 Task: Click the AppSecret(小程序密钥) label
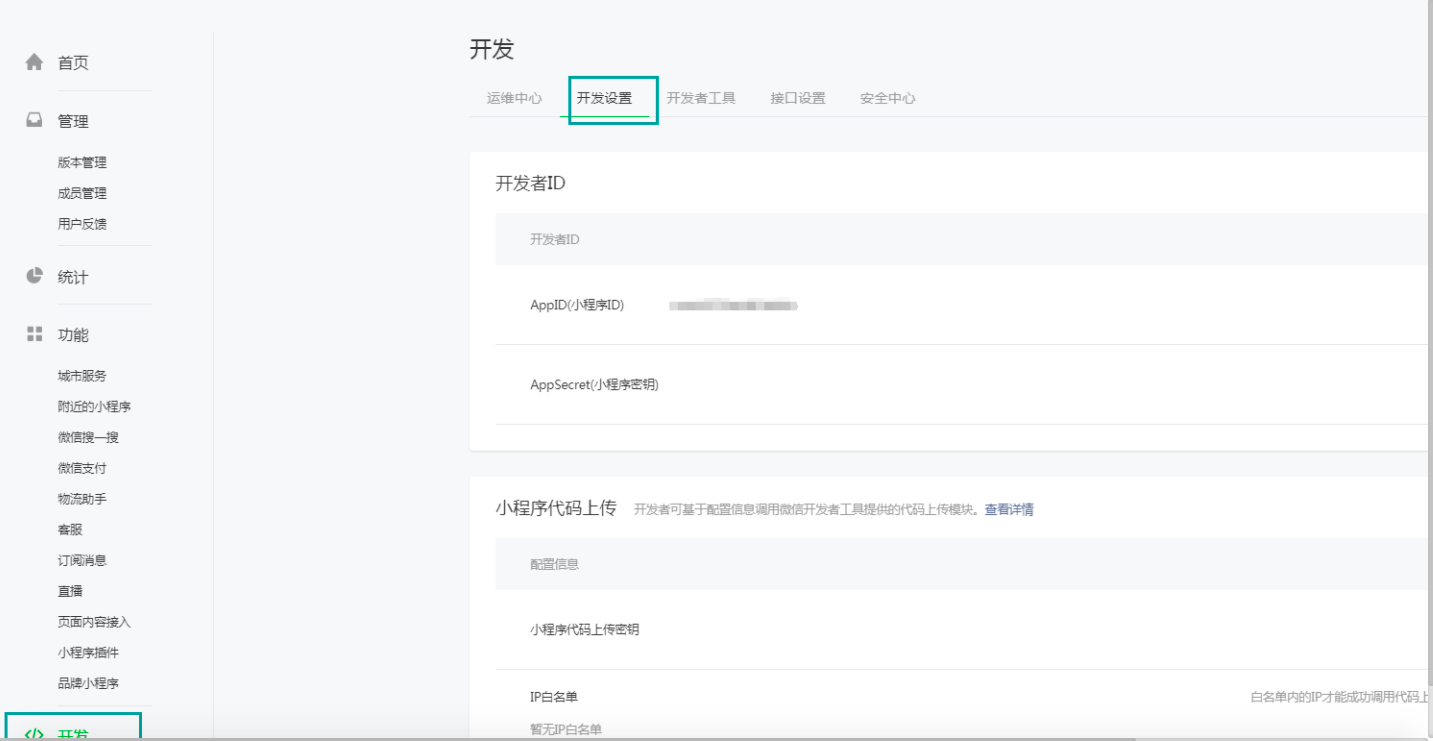pyautogui.click(x=594, y=384)
